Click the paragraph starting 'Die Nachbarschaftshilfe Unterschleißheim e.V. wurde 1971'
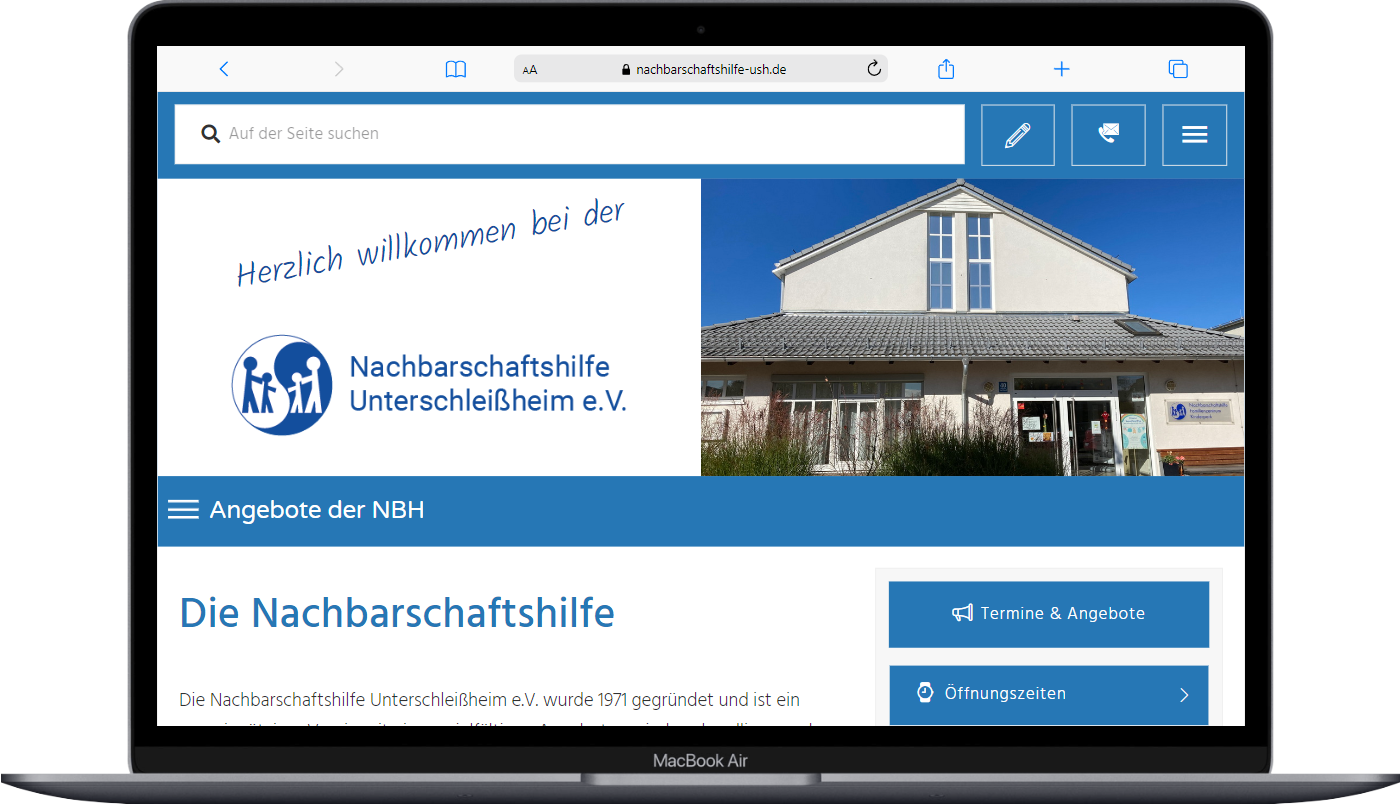This screenshot has height=804, width=1400. click(x=500, y=708)
